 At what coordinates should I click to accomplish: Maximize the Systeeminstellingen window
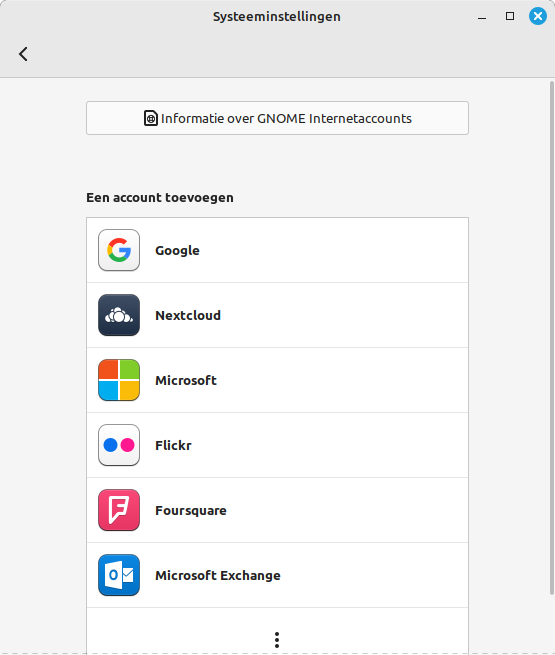[510, 16]
